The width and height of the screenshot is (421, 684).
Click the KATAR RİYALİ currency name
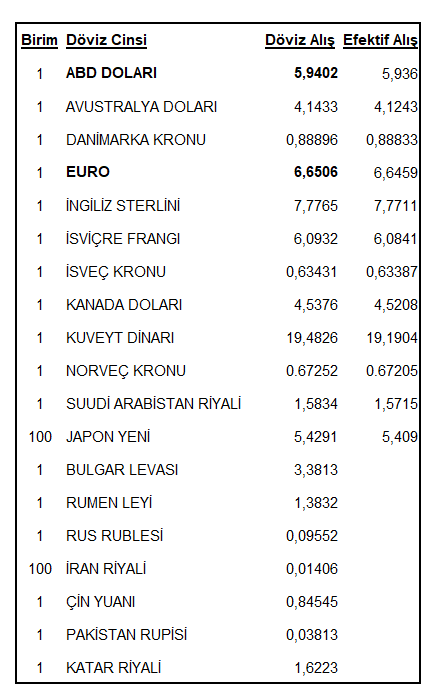pos(113,668)
